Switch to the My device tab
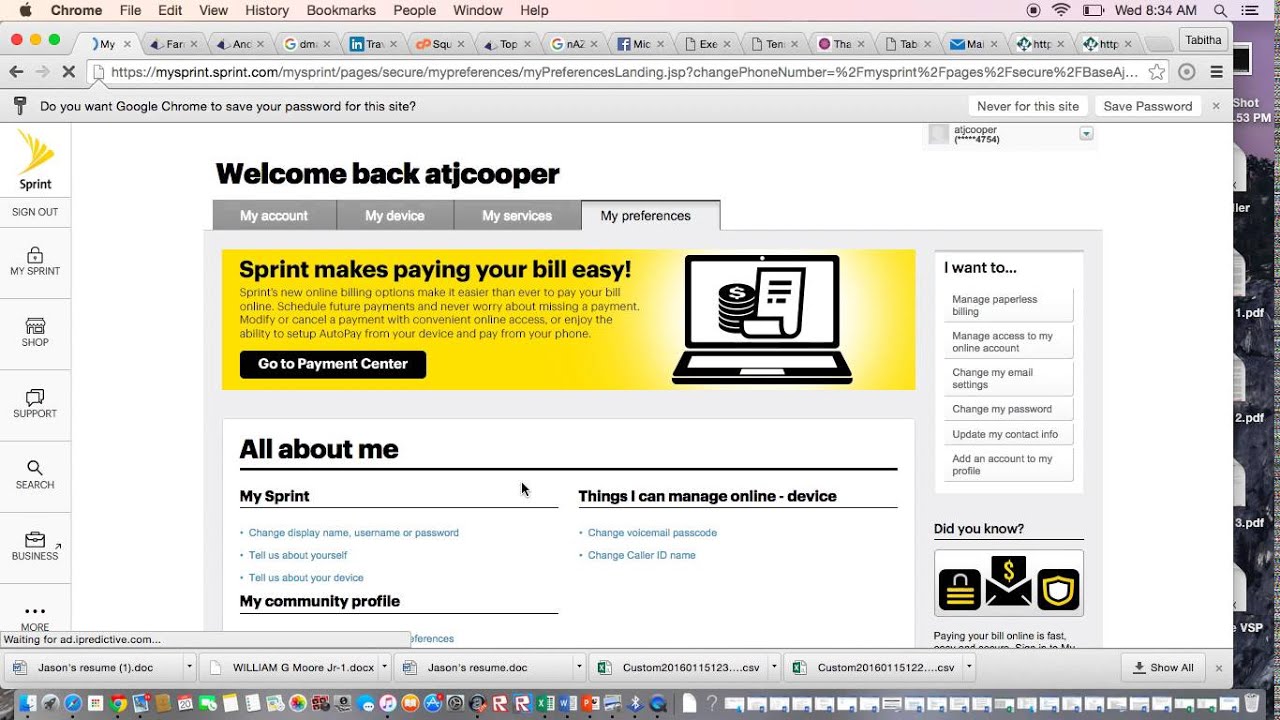The image size is (1280, 720). pyautogui.click(x=395, y=215)
